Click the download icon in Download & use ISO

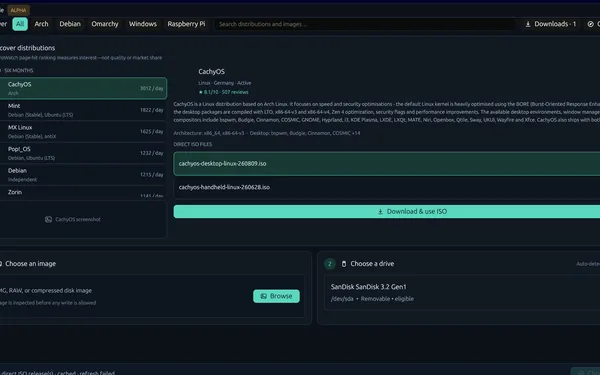[x=380, y=212]
